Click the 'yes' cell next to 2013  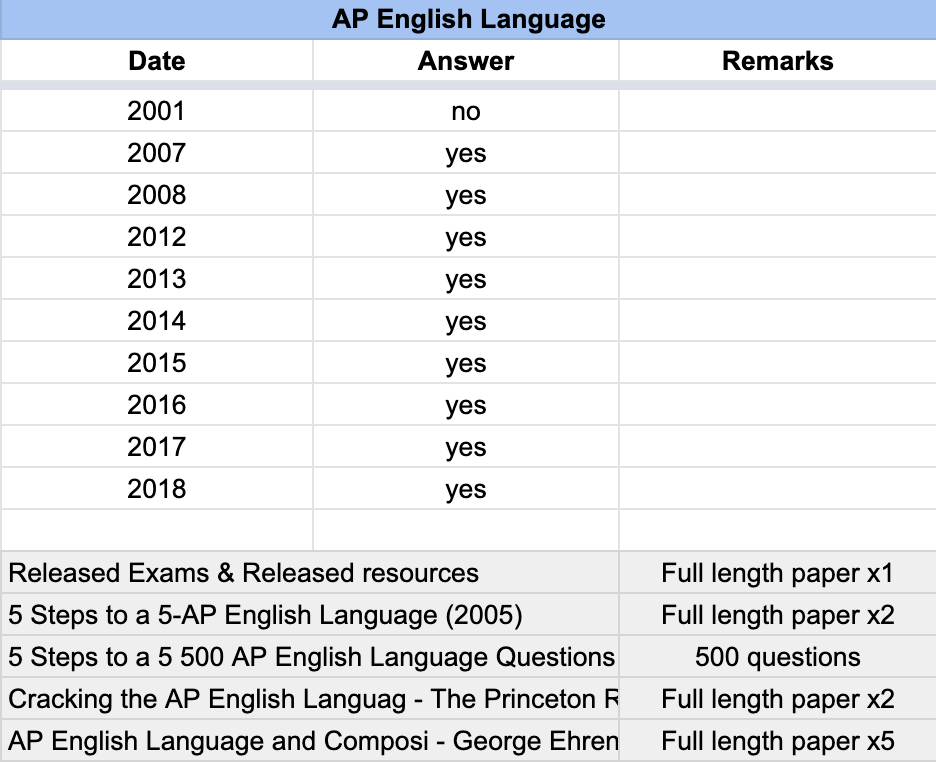tap(465, 279)
